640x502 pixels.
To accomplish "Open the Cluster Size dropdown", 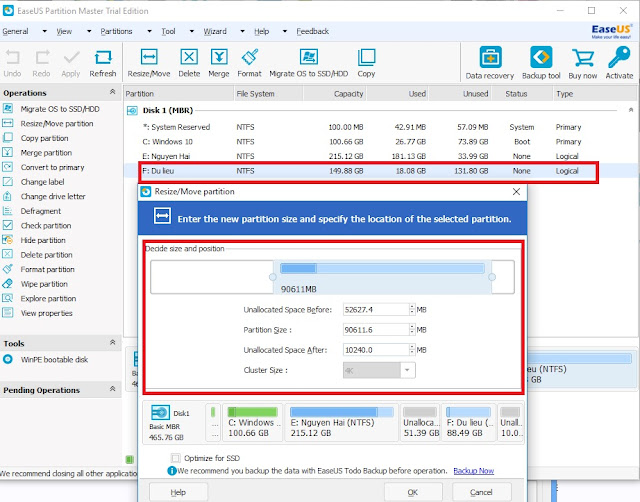I will [407, 370].
